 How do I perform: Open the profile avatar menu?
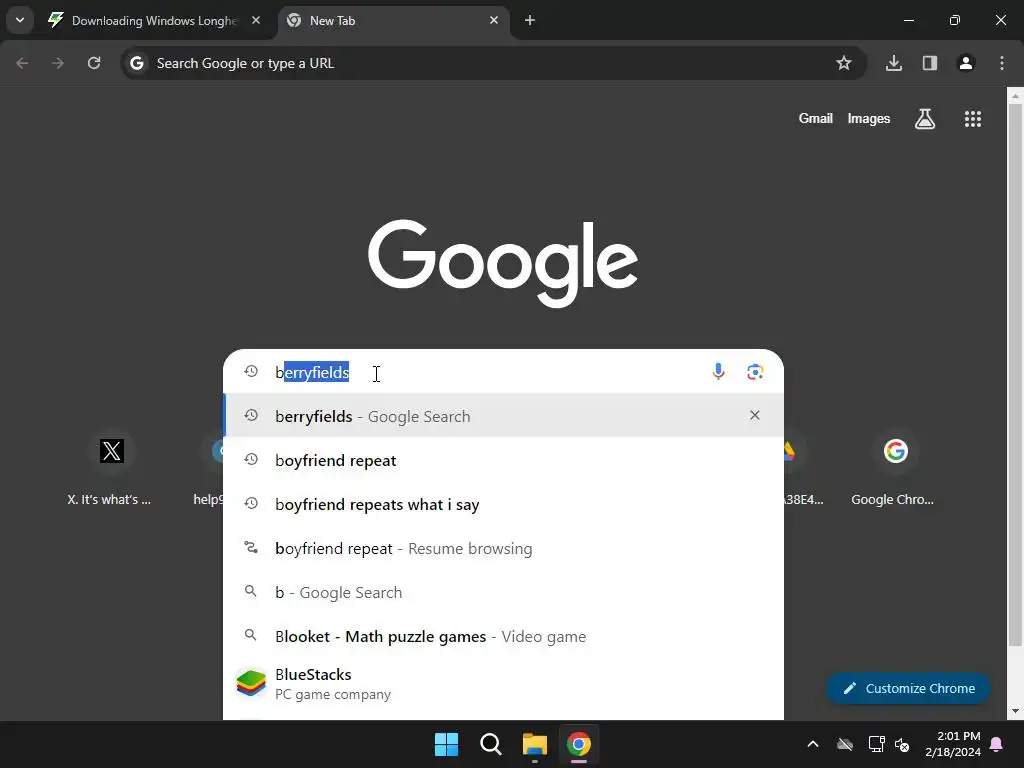coord(966,63)
